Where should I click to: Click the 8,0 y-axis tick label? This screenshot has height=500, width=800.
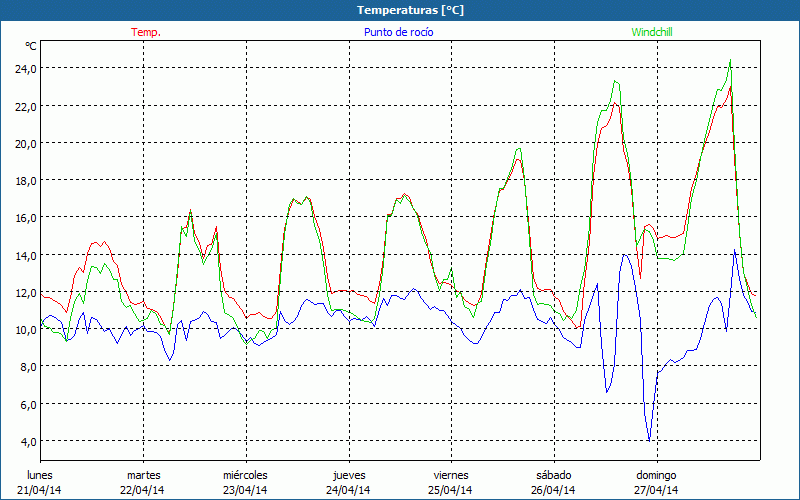pos(28,366)
